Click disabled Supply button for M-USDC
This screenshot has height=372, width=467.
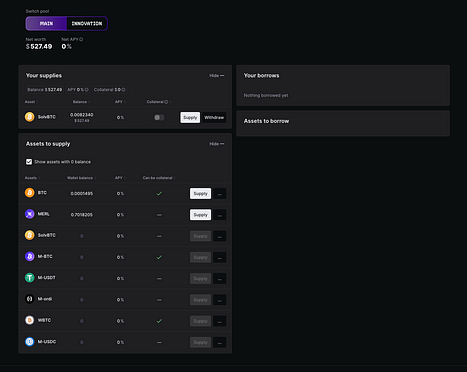click(200, 342)
